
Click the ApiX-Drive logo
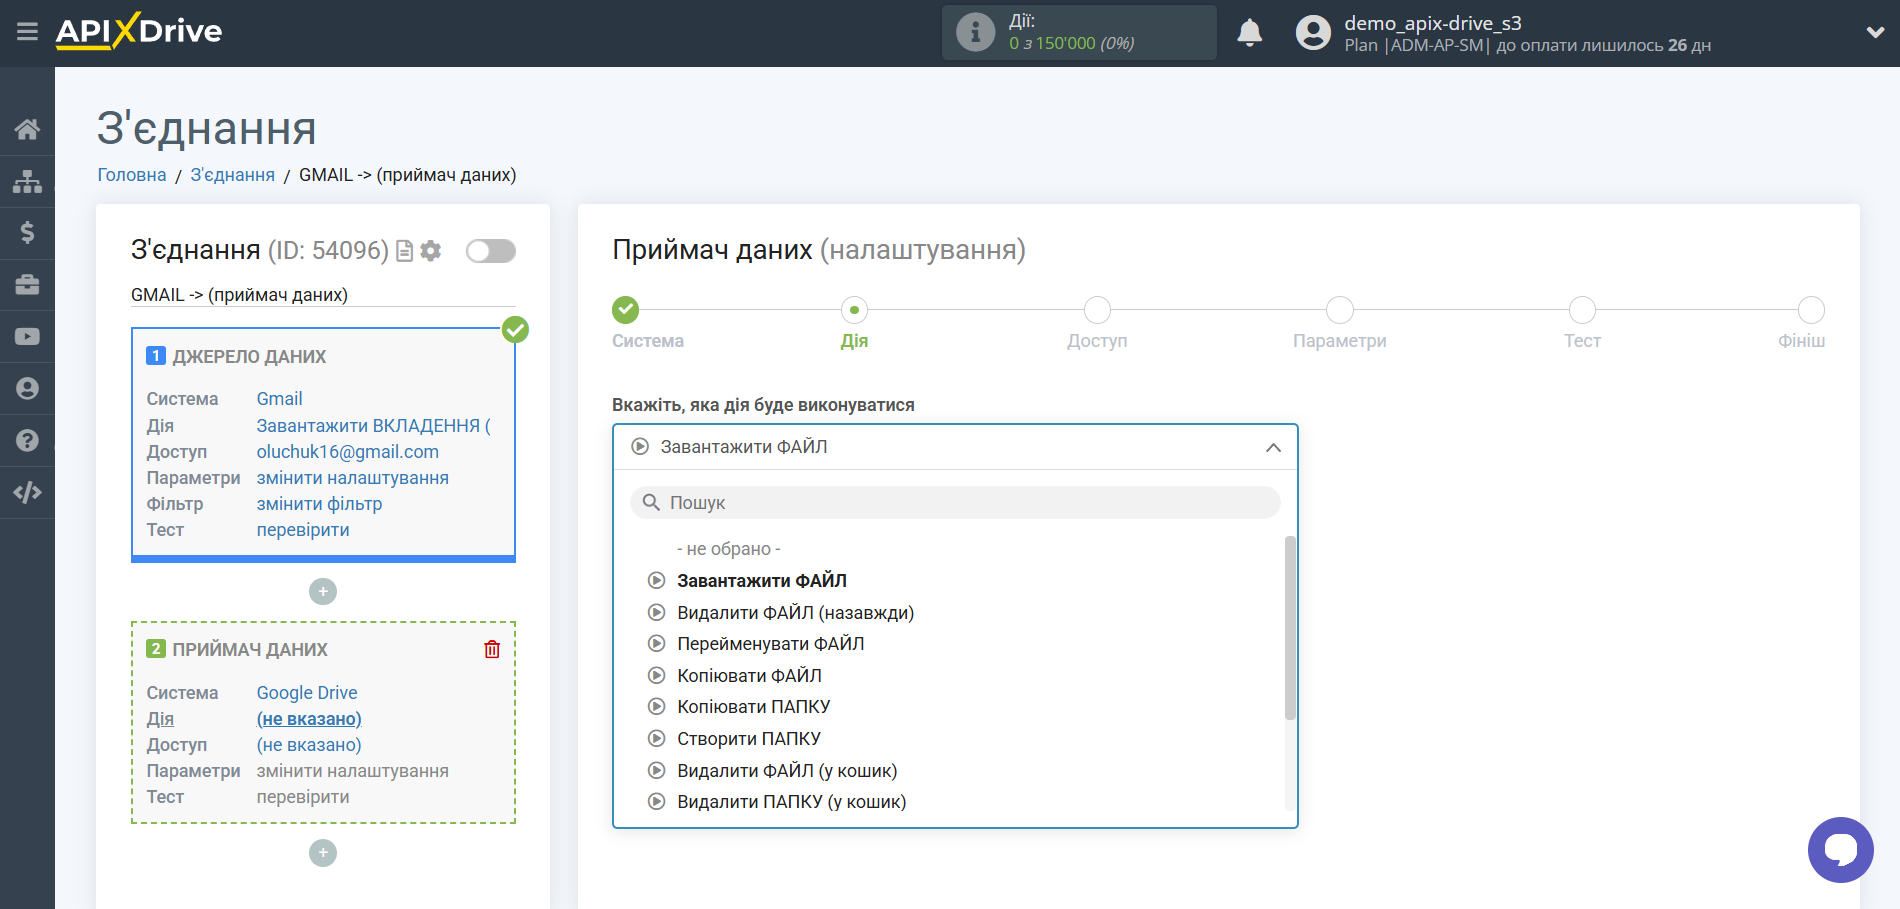click(x=139, y=31)
